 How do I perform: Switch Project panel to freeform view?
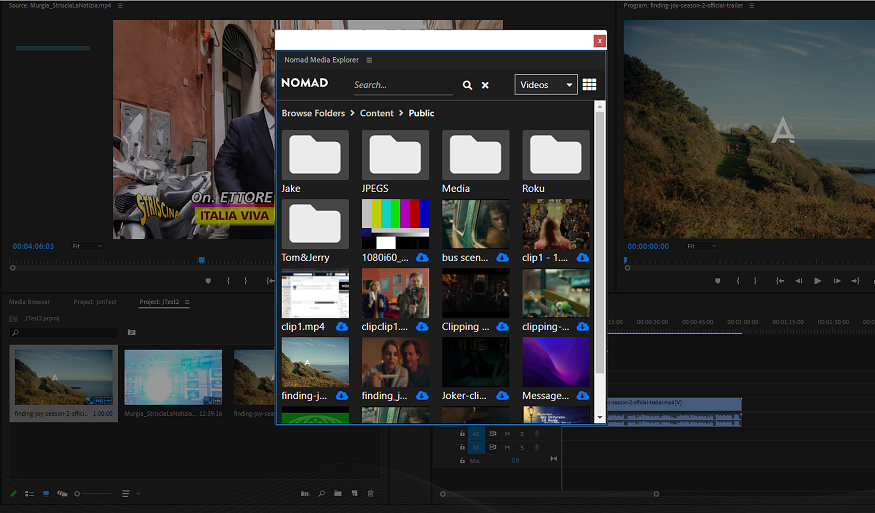coord(62,493)
